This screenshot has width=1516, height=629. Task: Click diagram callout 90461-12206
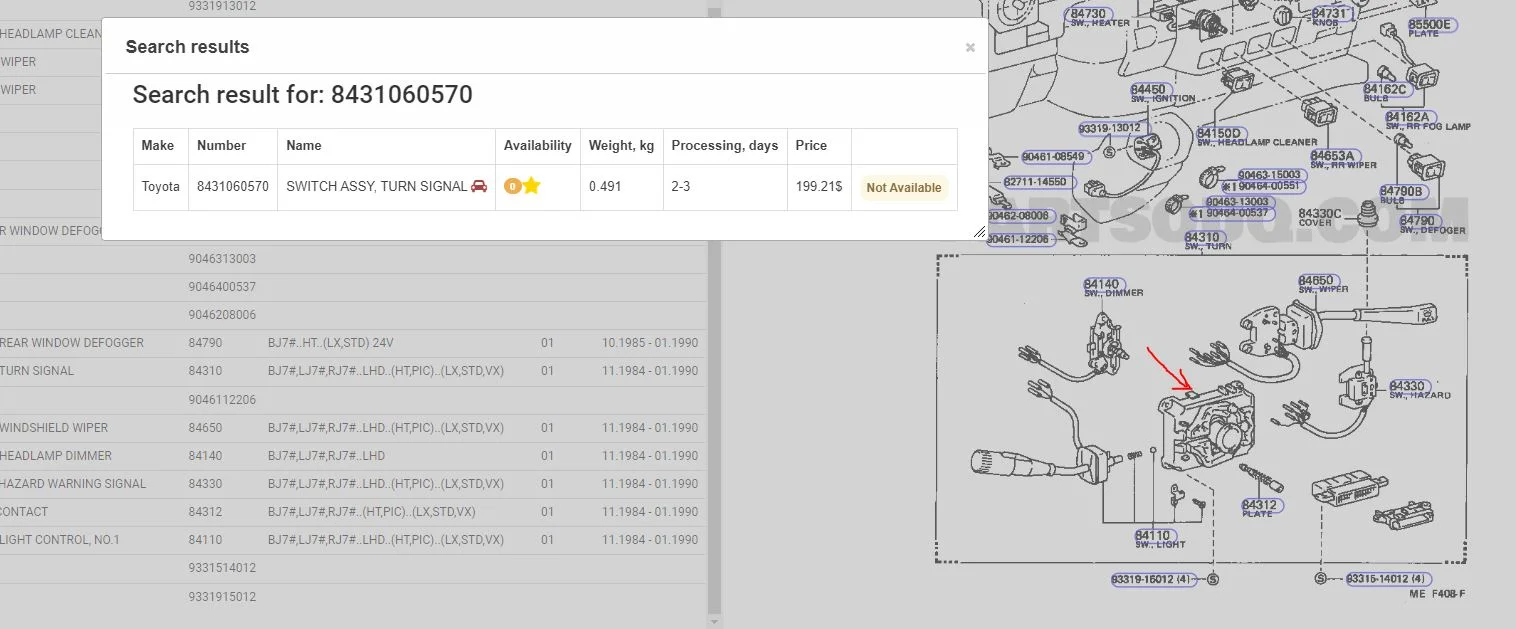click(x=1019, y=239)
